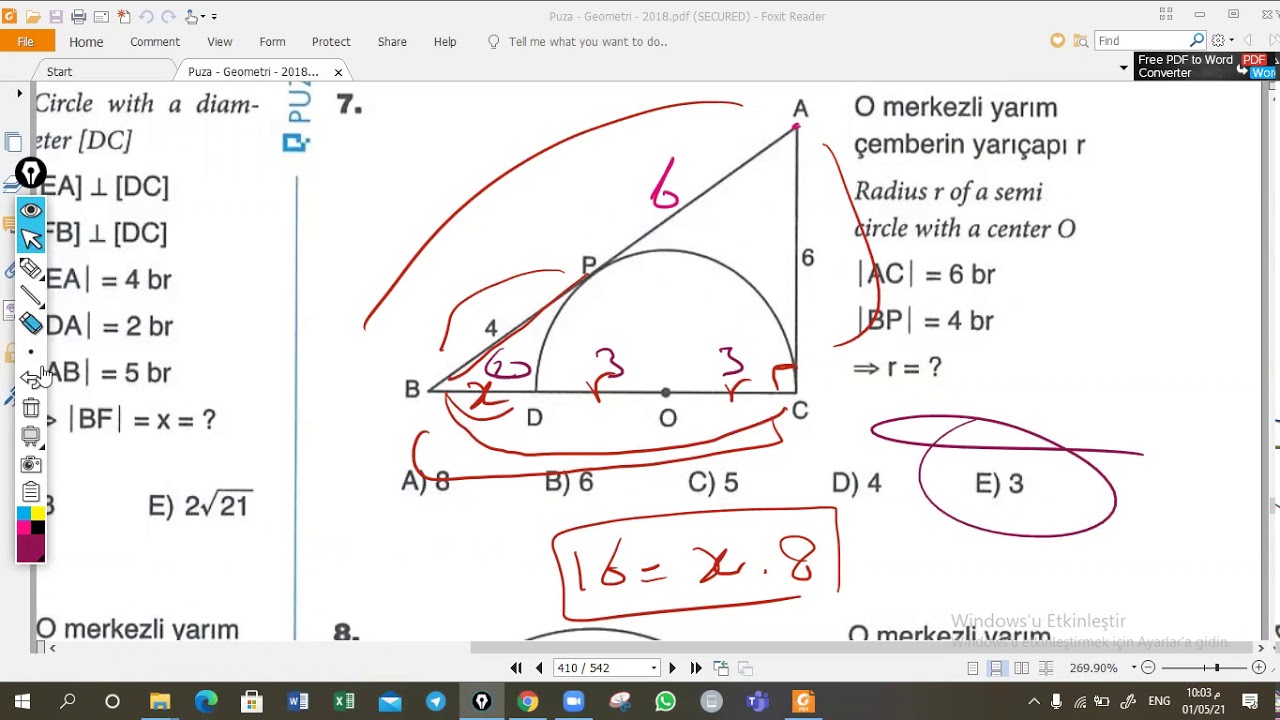
Task: Open Google Chrome from the taskbar
Action: click(527, 702)
